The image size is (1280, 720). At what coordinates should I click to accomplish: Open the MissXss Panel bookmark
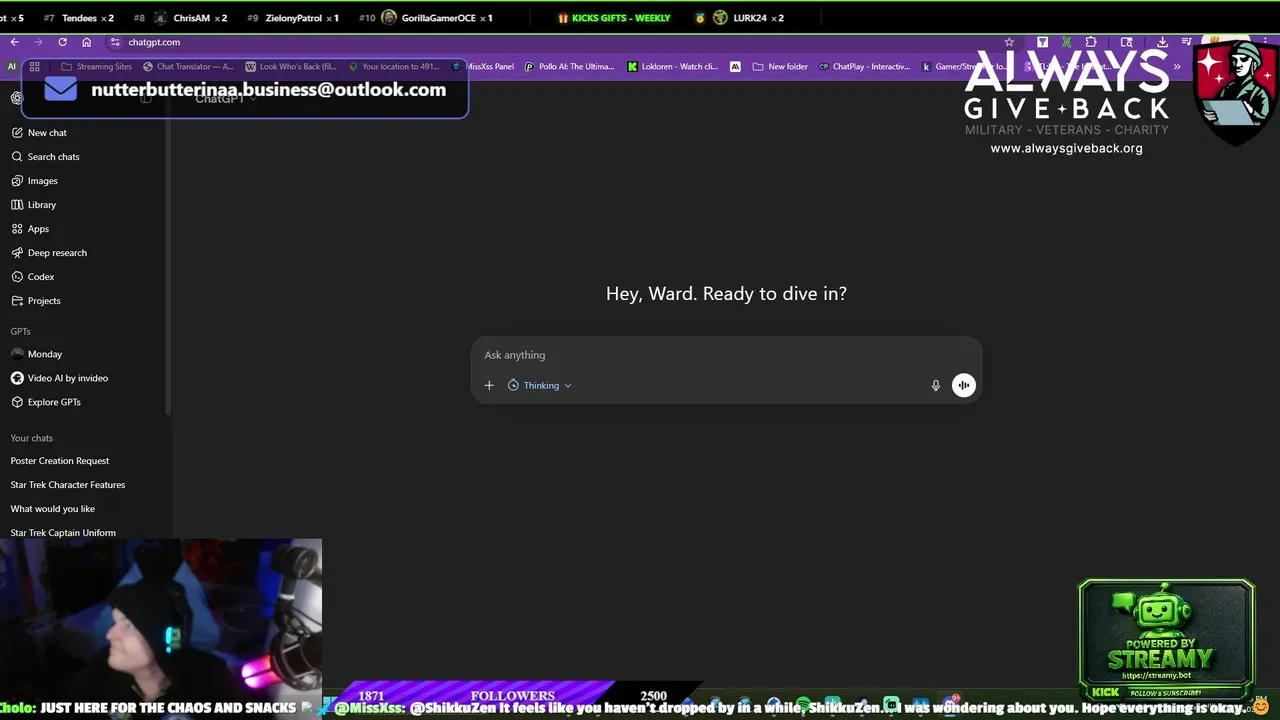[484, 67]
